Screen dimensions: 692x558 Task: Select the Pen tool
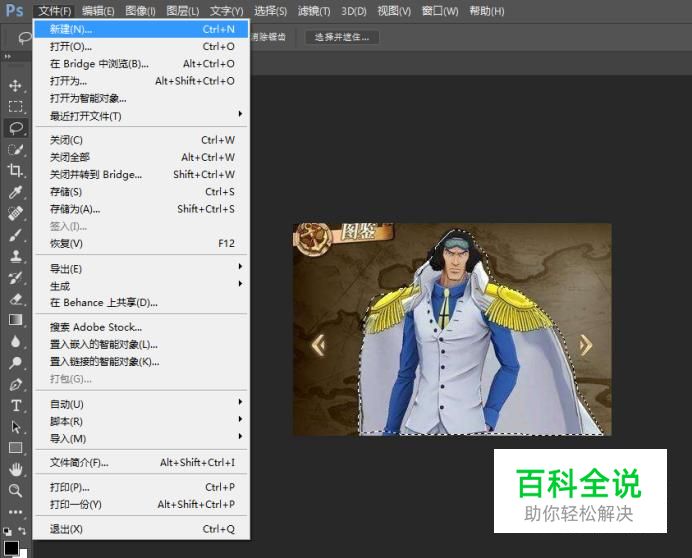[15, 385]
